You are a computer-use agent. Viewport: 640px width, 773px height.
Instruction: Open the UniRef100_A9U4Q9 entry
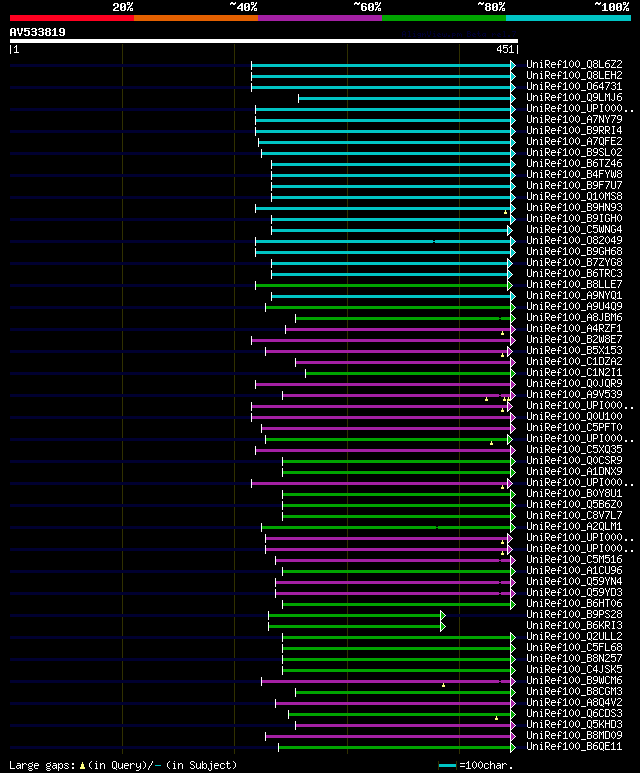tap(574, 307)
